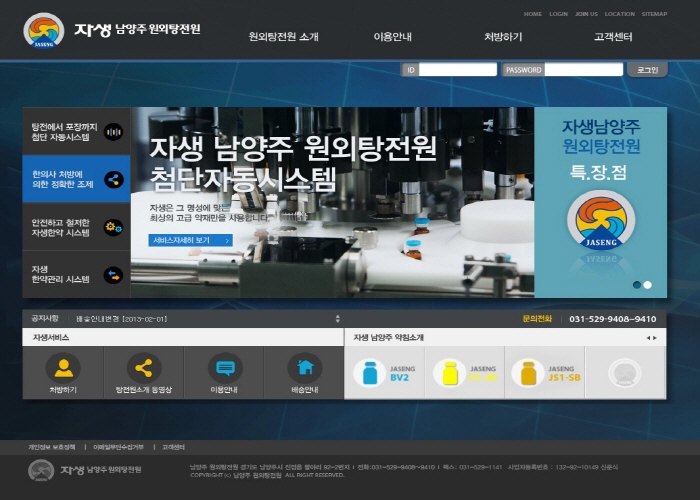Select the 한의사 처방에 의한 정확한 조제 tab
Image resolution: width=700 pixels, height=500 pixels.
76,179
